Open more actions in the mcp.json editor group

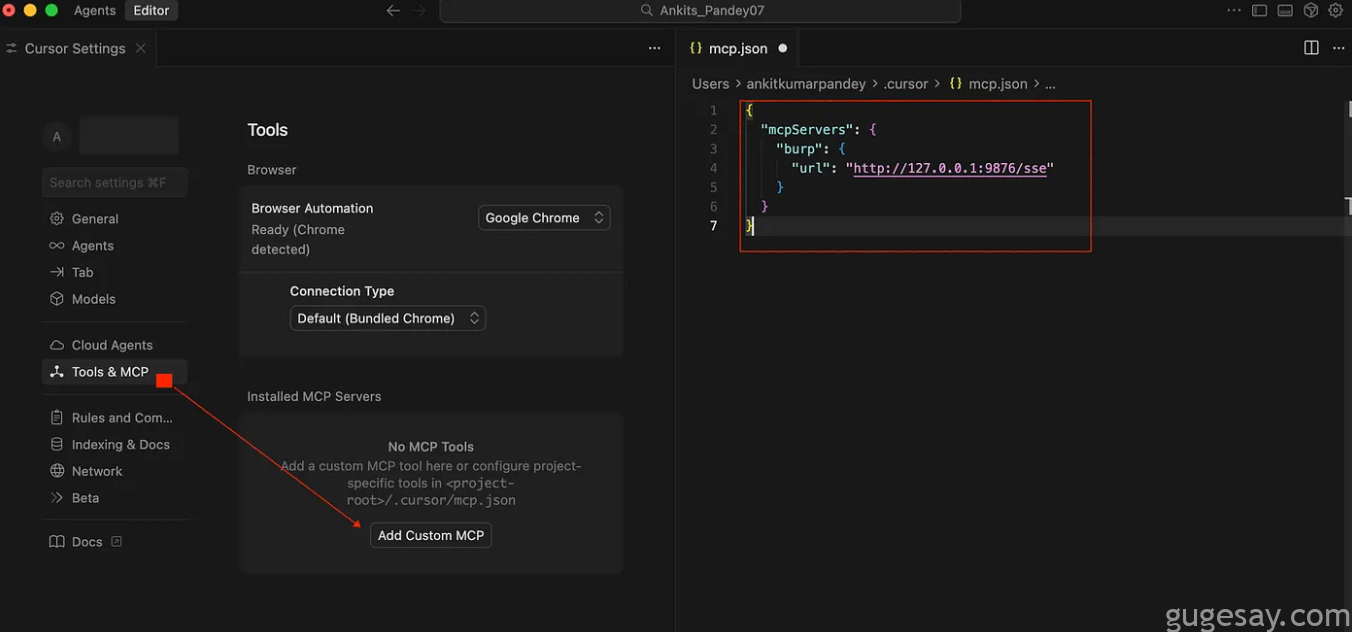pos(1338,48)
